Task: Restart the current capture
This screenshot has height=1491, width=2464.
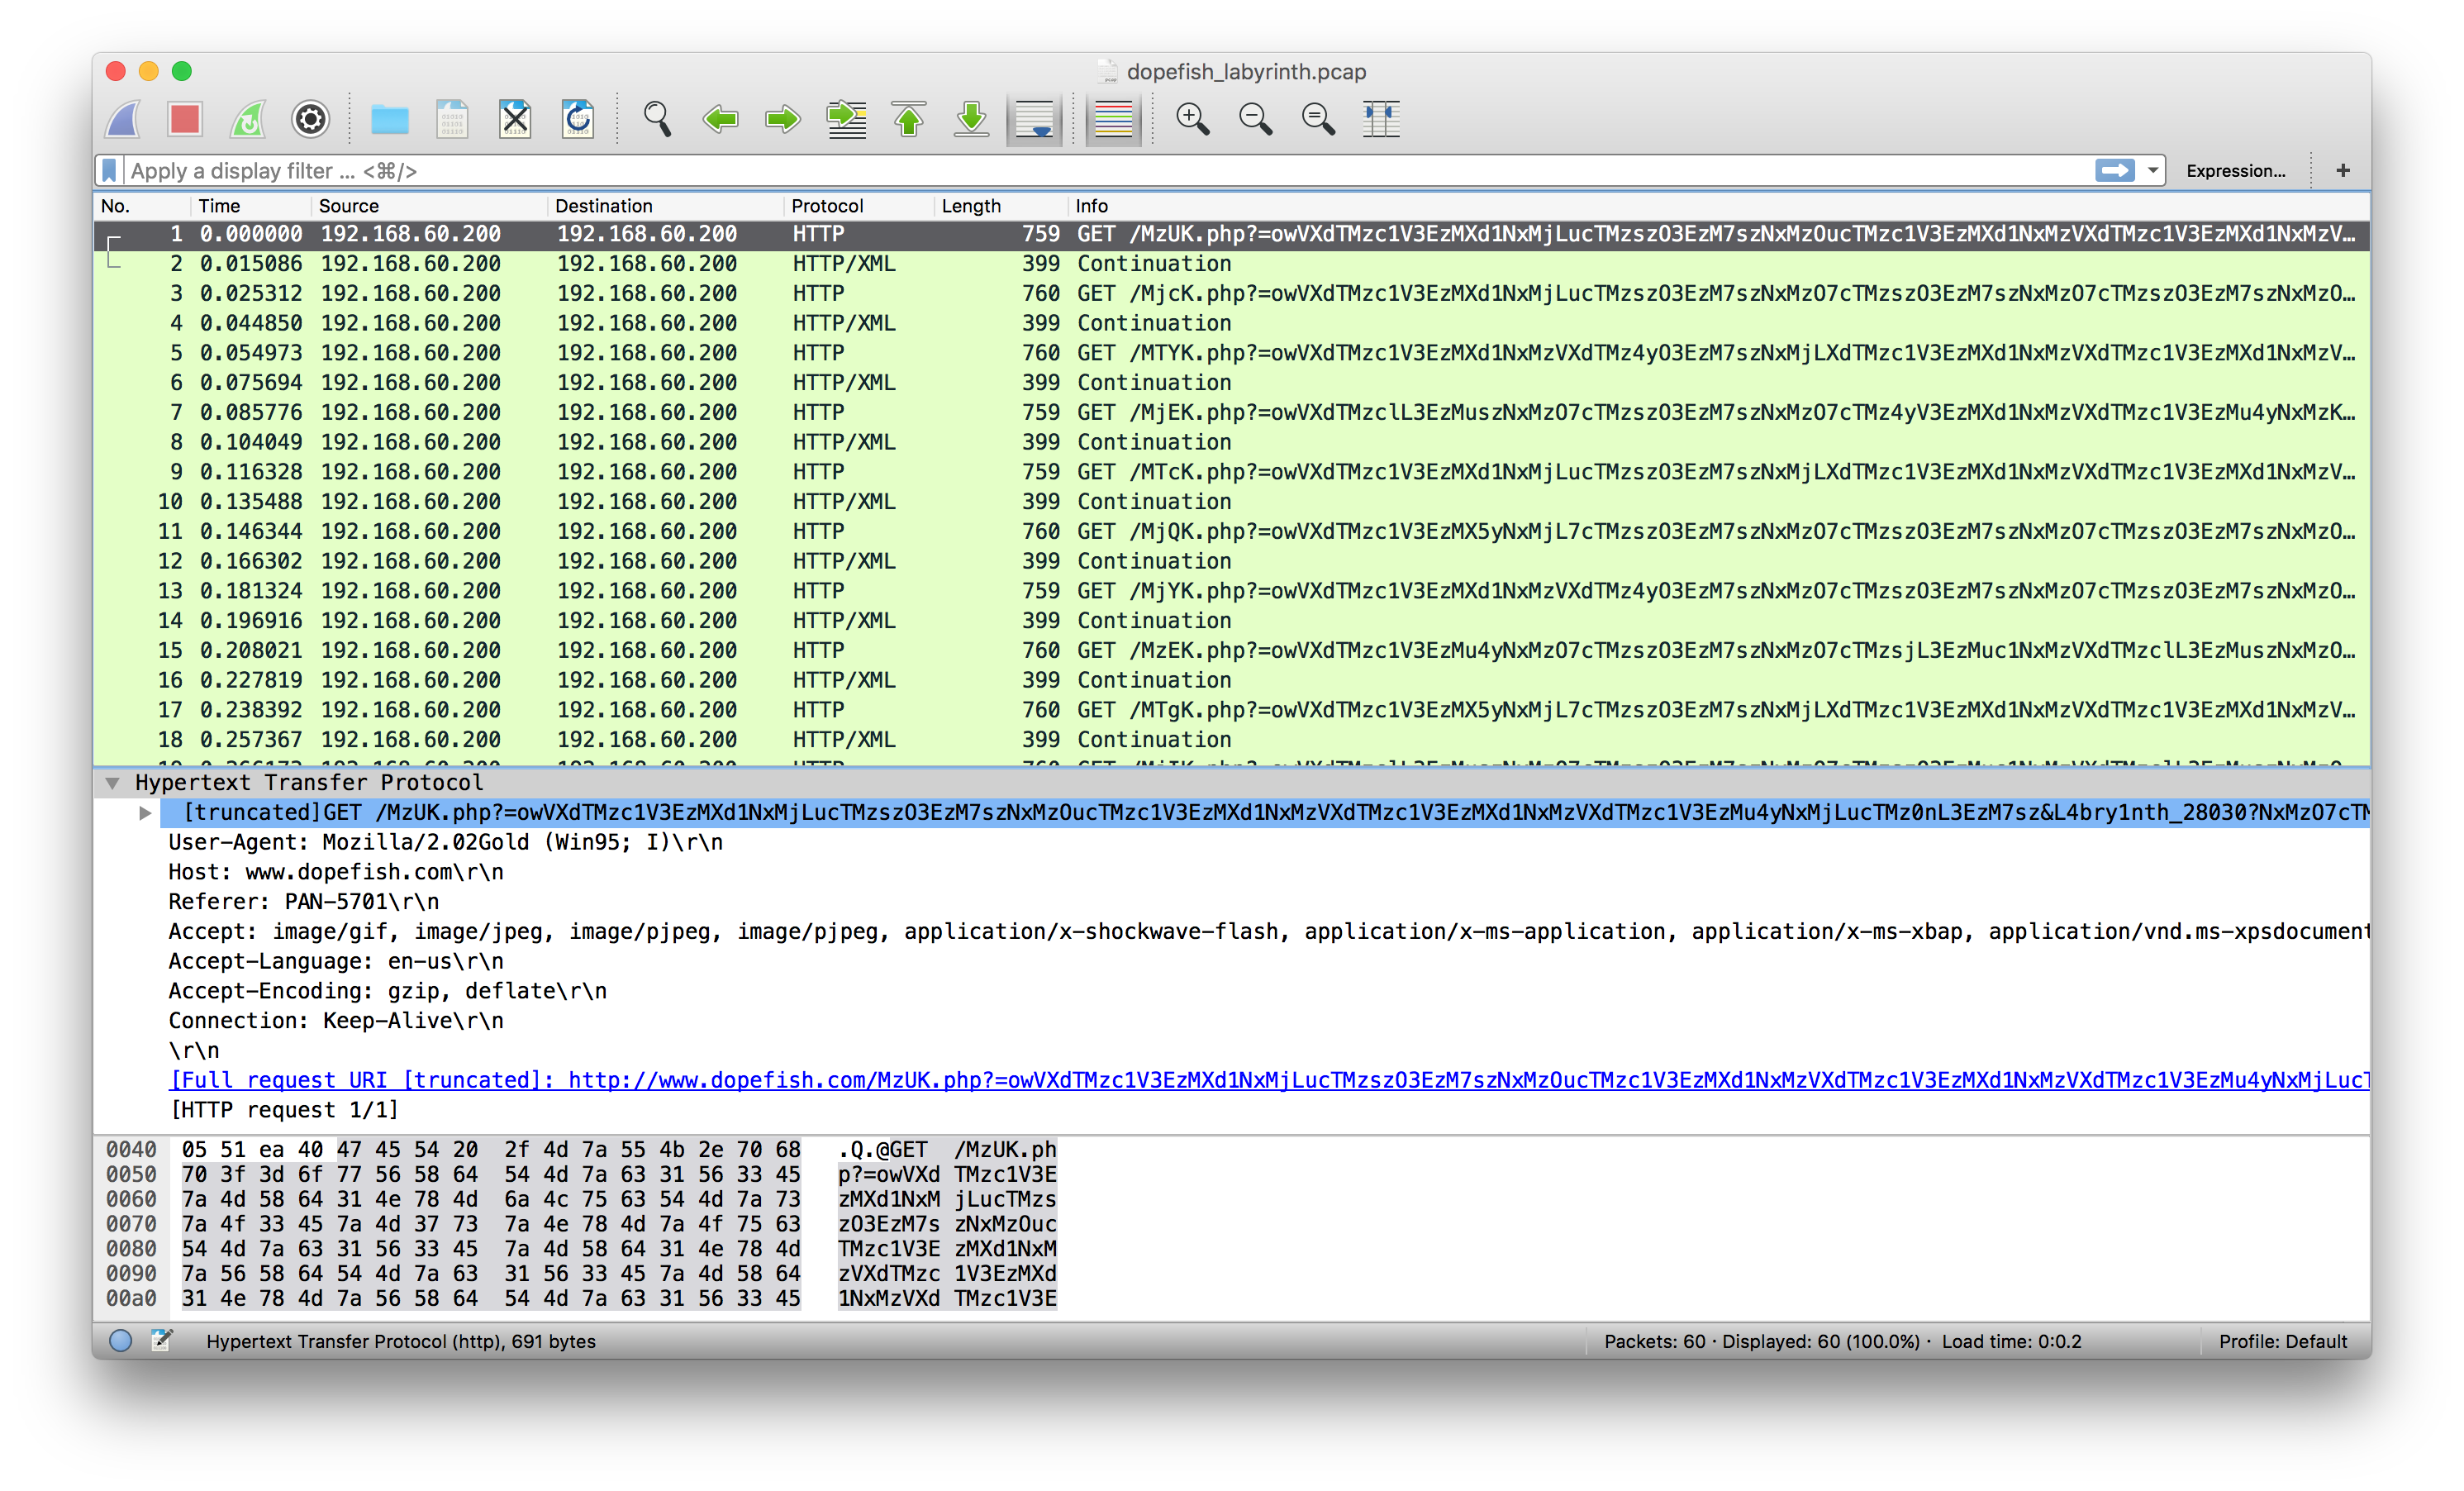Action: [x=248, y=120]
